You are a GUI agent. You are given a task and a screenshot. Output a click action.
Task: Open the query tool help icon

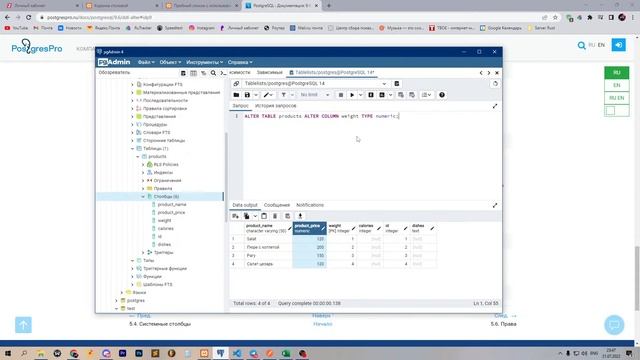[442, 95]
